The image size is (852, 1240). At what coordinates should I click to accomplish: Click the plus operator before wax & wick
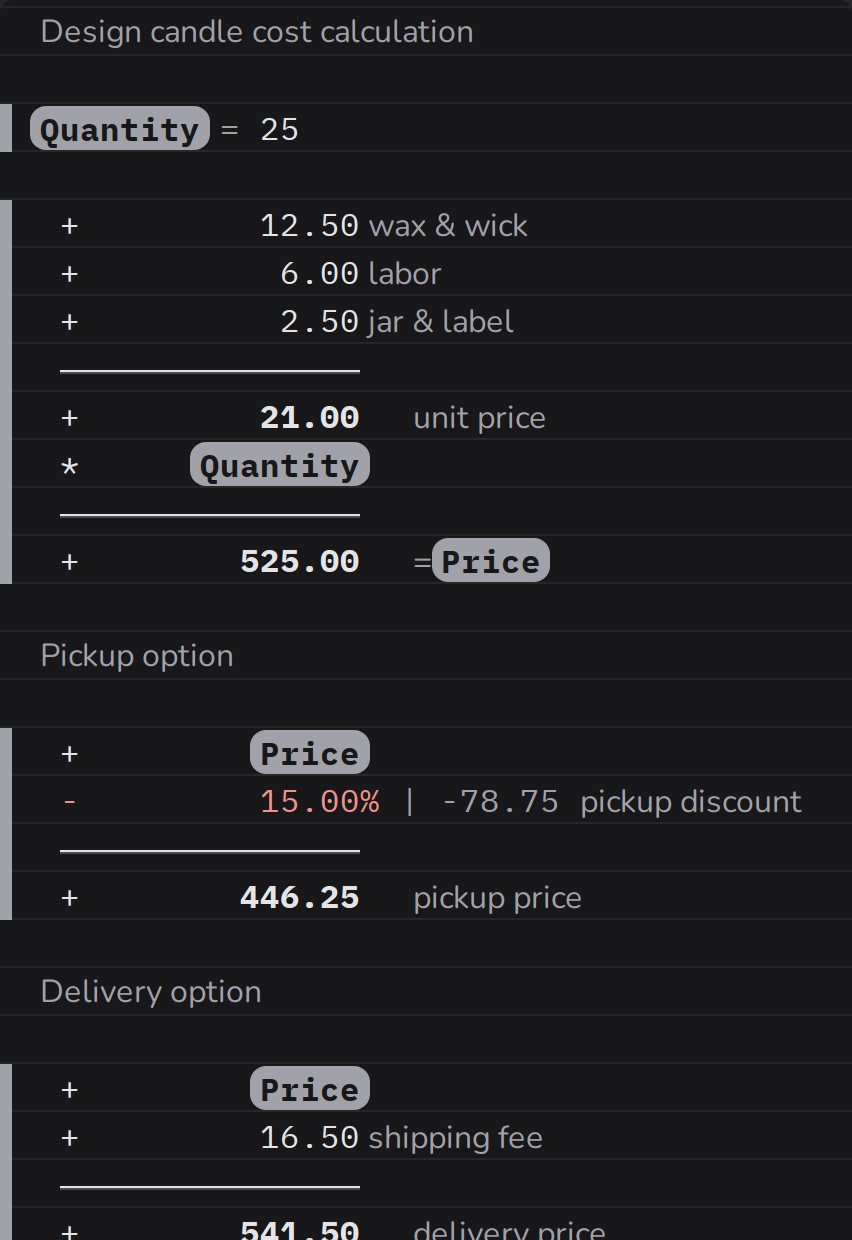click(69, 226)
